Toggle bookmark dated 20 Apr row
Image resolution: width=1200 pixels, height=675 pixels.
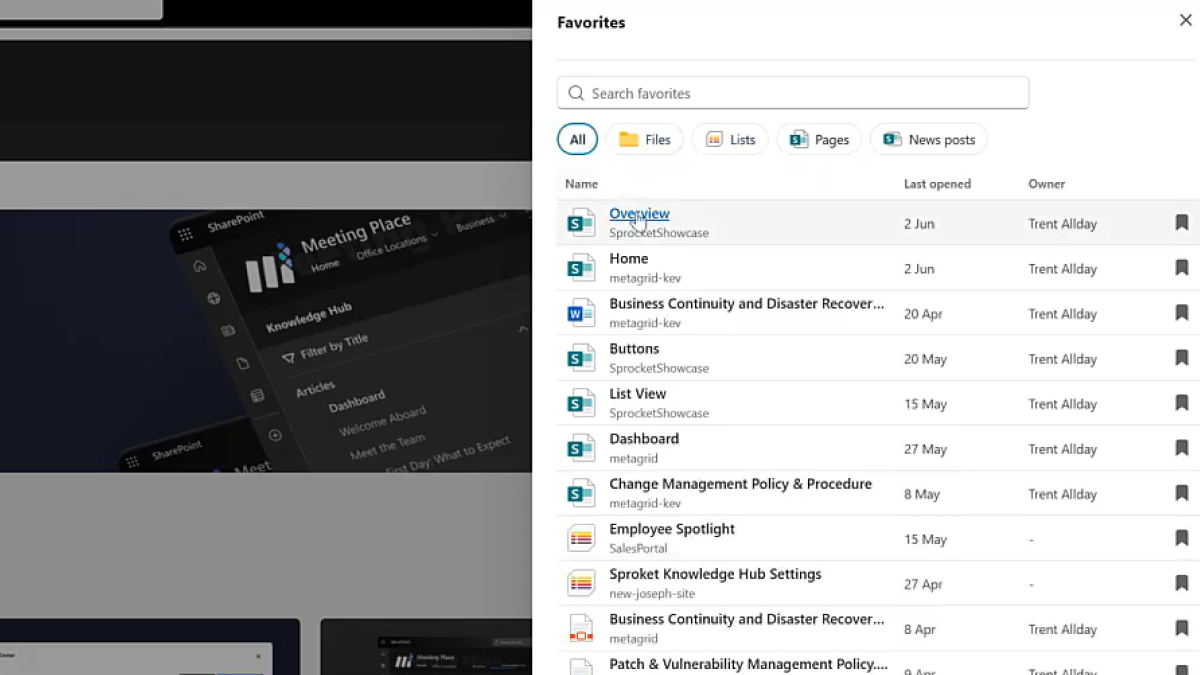click(x=1181, y=313)
